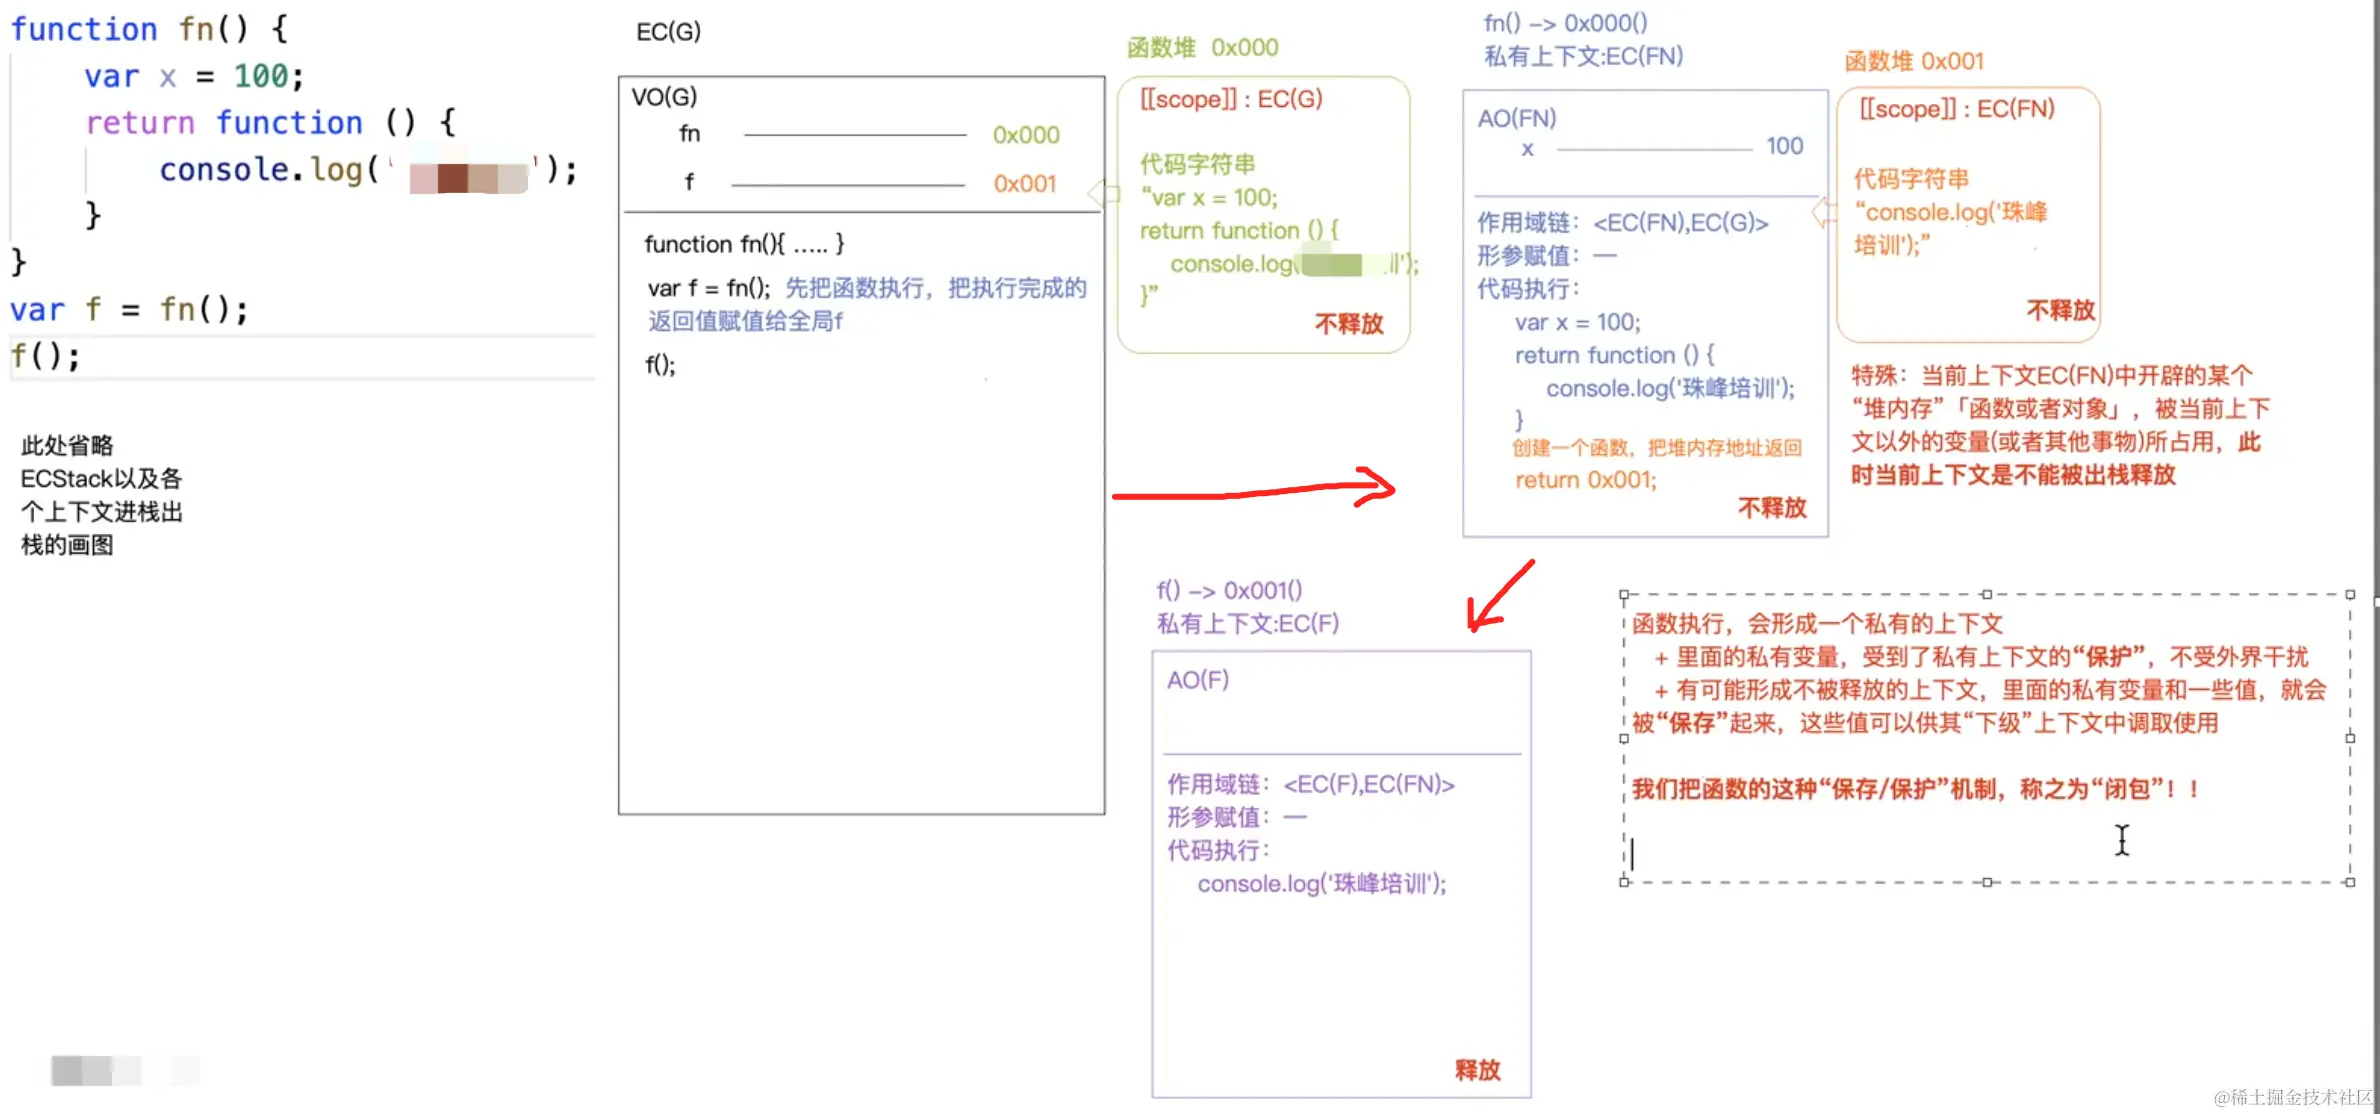This screenshot has height=1114, width=2380.
Task: Click the 0x001 address value next to f
Action: click(1024, 184)
